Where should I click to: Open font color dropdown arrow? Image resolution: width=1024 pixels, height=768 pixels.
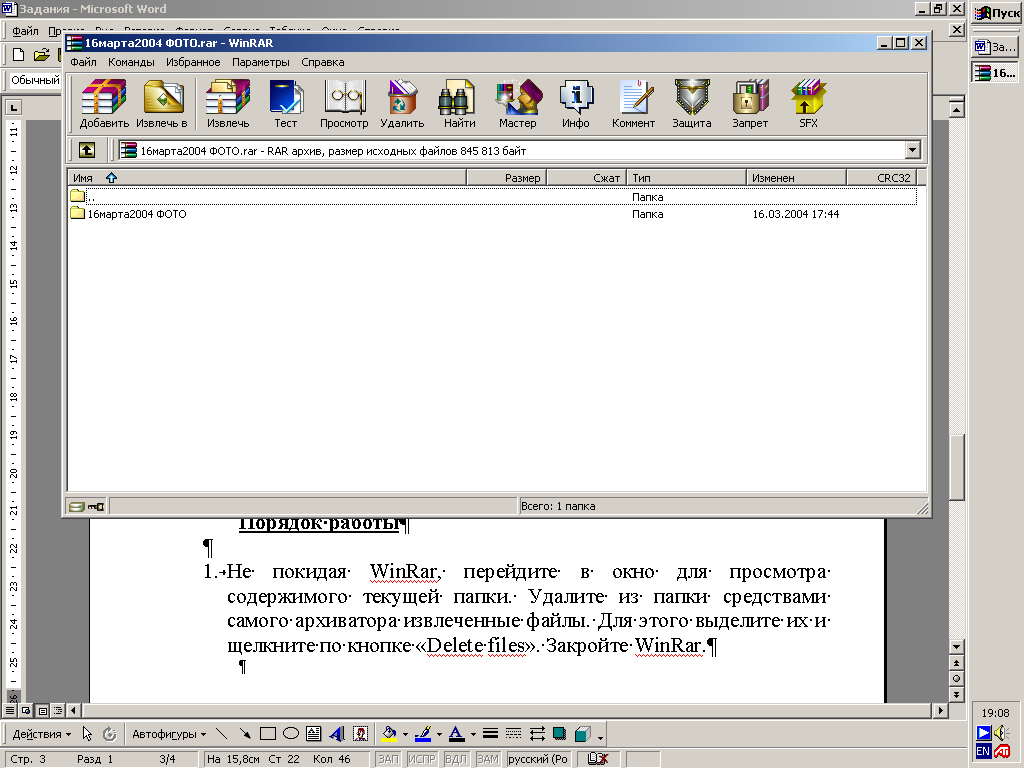click(473, 734)
